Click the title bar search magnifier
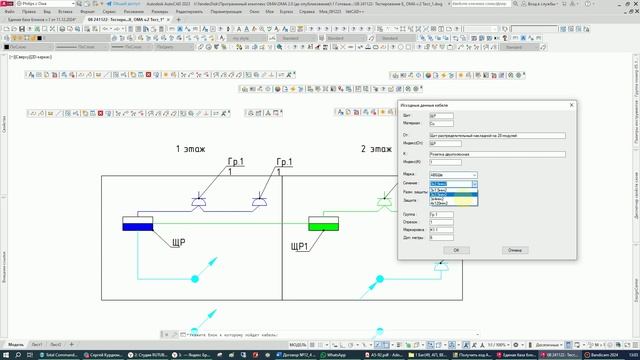The width and height of the screenshot is (640, 360). point(516,4)
